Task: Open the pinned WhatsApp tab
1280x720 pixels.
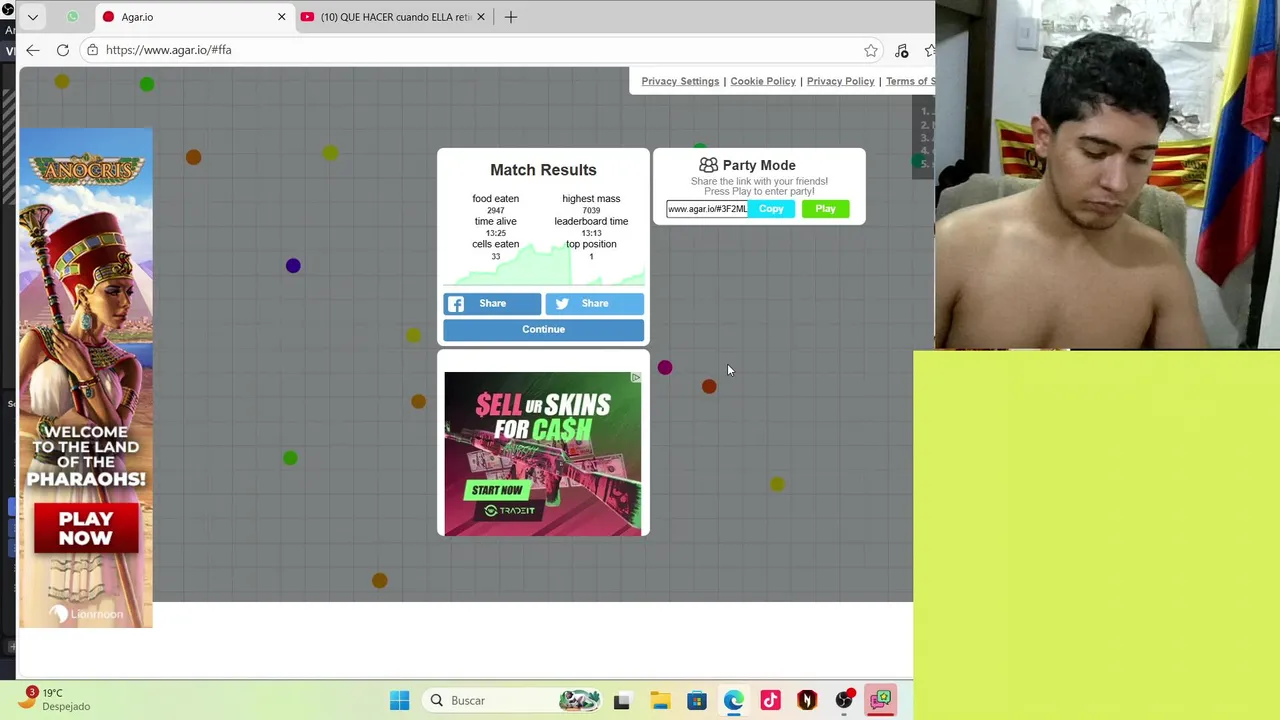Action: click(72, 17)
